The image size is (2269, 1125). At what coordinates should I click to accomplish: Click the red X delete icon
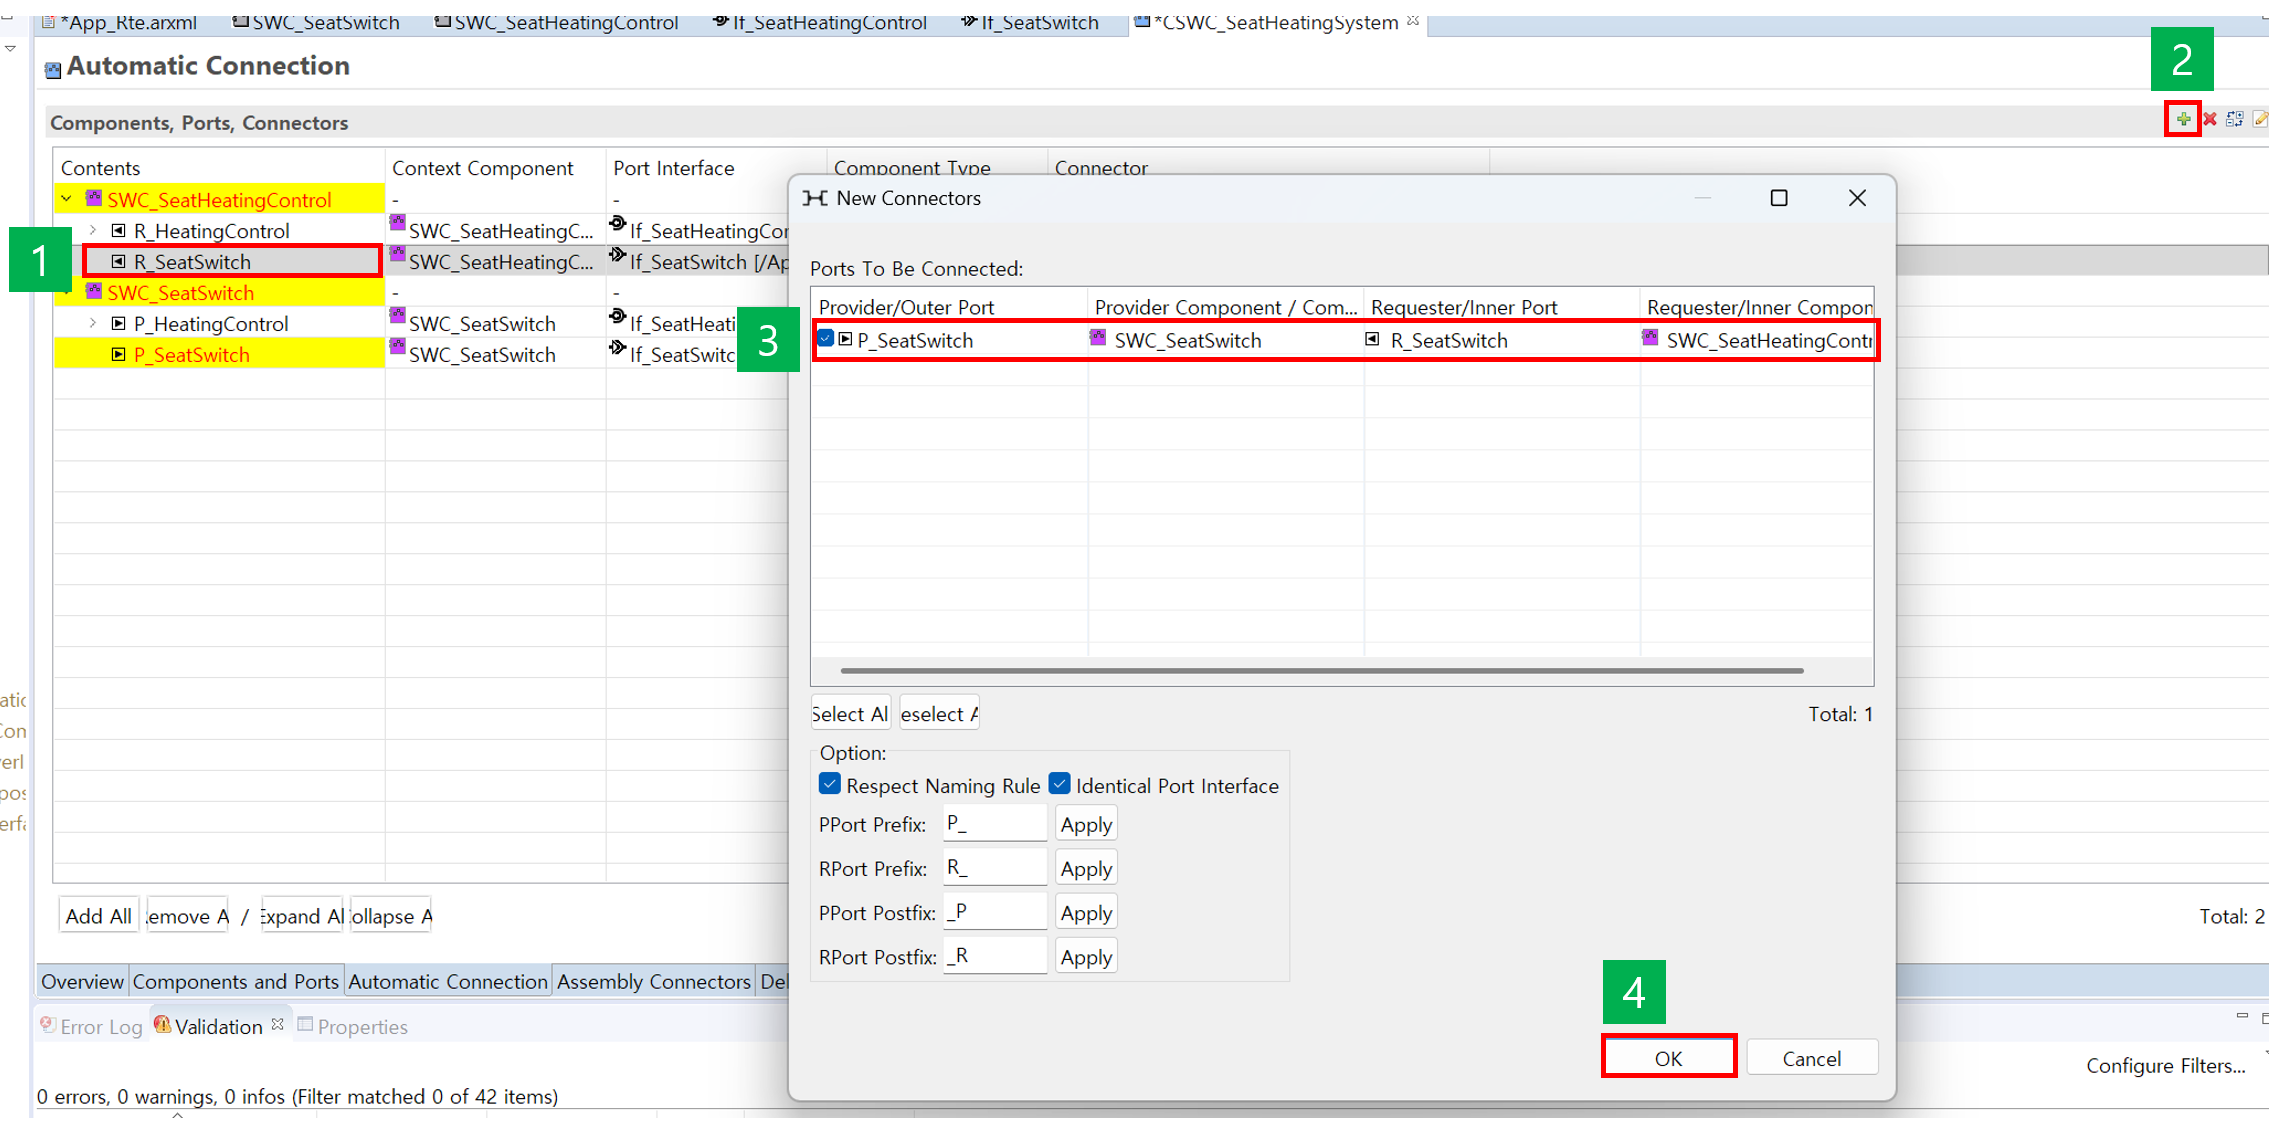[x=2210, y=119]
